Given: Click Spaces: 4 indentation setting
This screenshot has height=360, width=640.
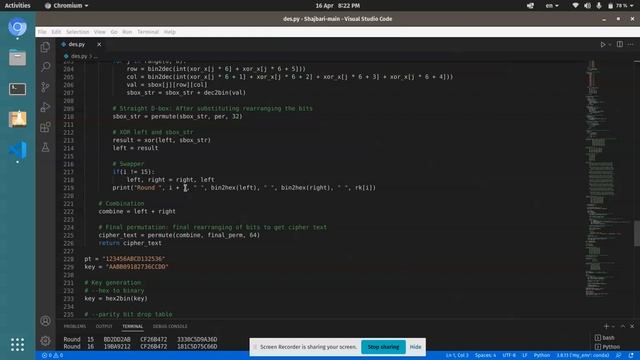Looking at the screenshot, I should tap(485, 356).
